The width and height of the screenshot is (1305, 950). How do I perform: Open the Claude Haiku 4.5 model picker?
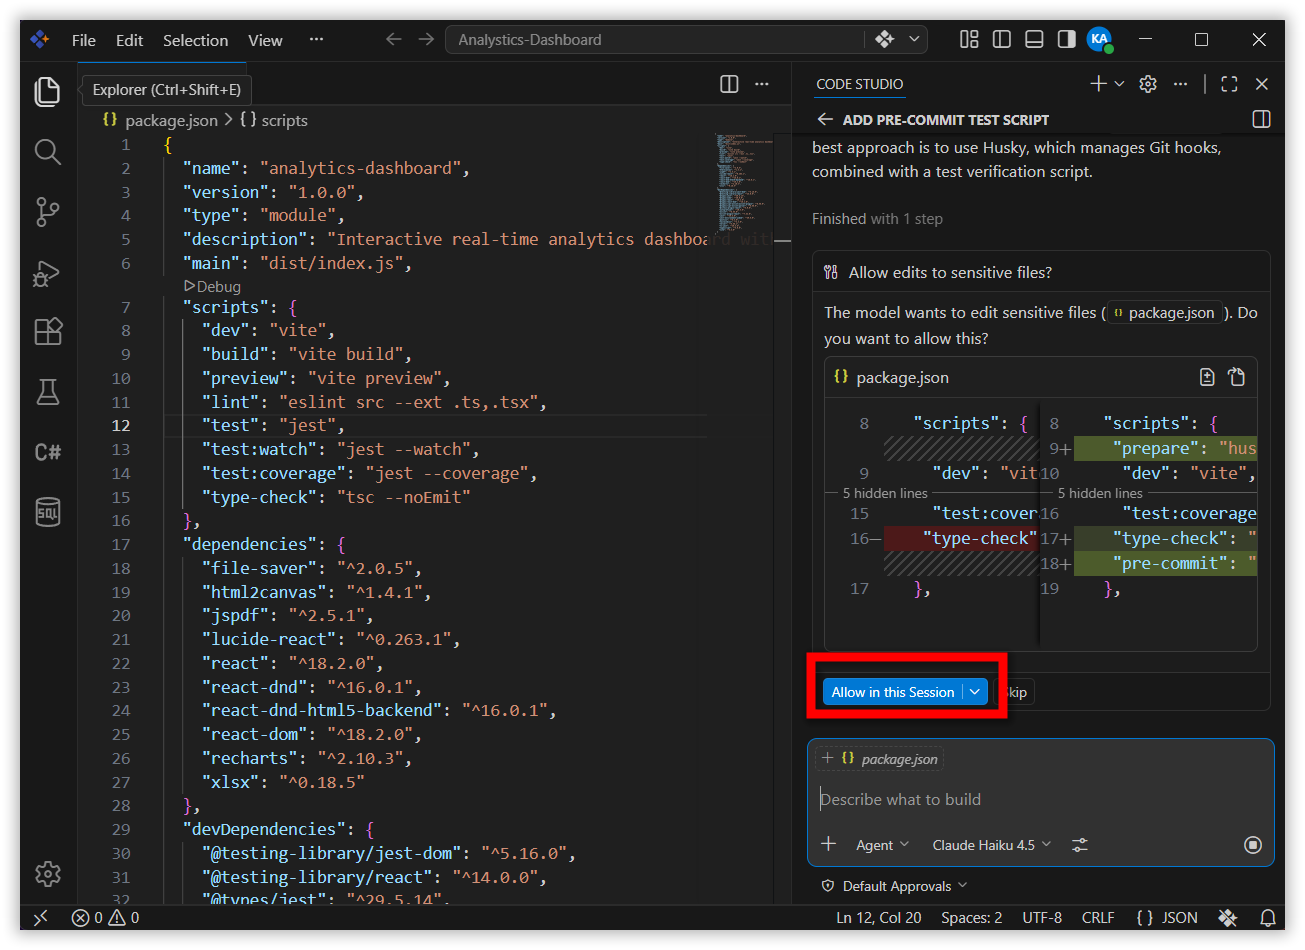pos(992,845)
